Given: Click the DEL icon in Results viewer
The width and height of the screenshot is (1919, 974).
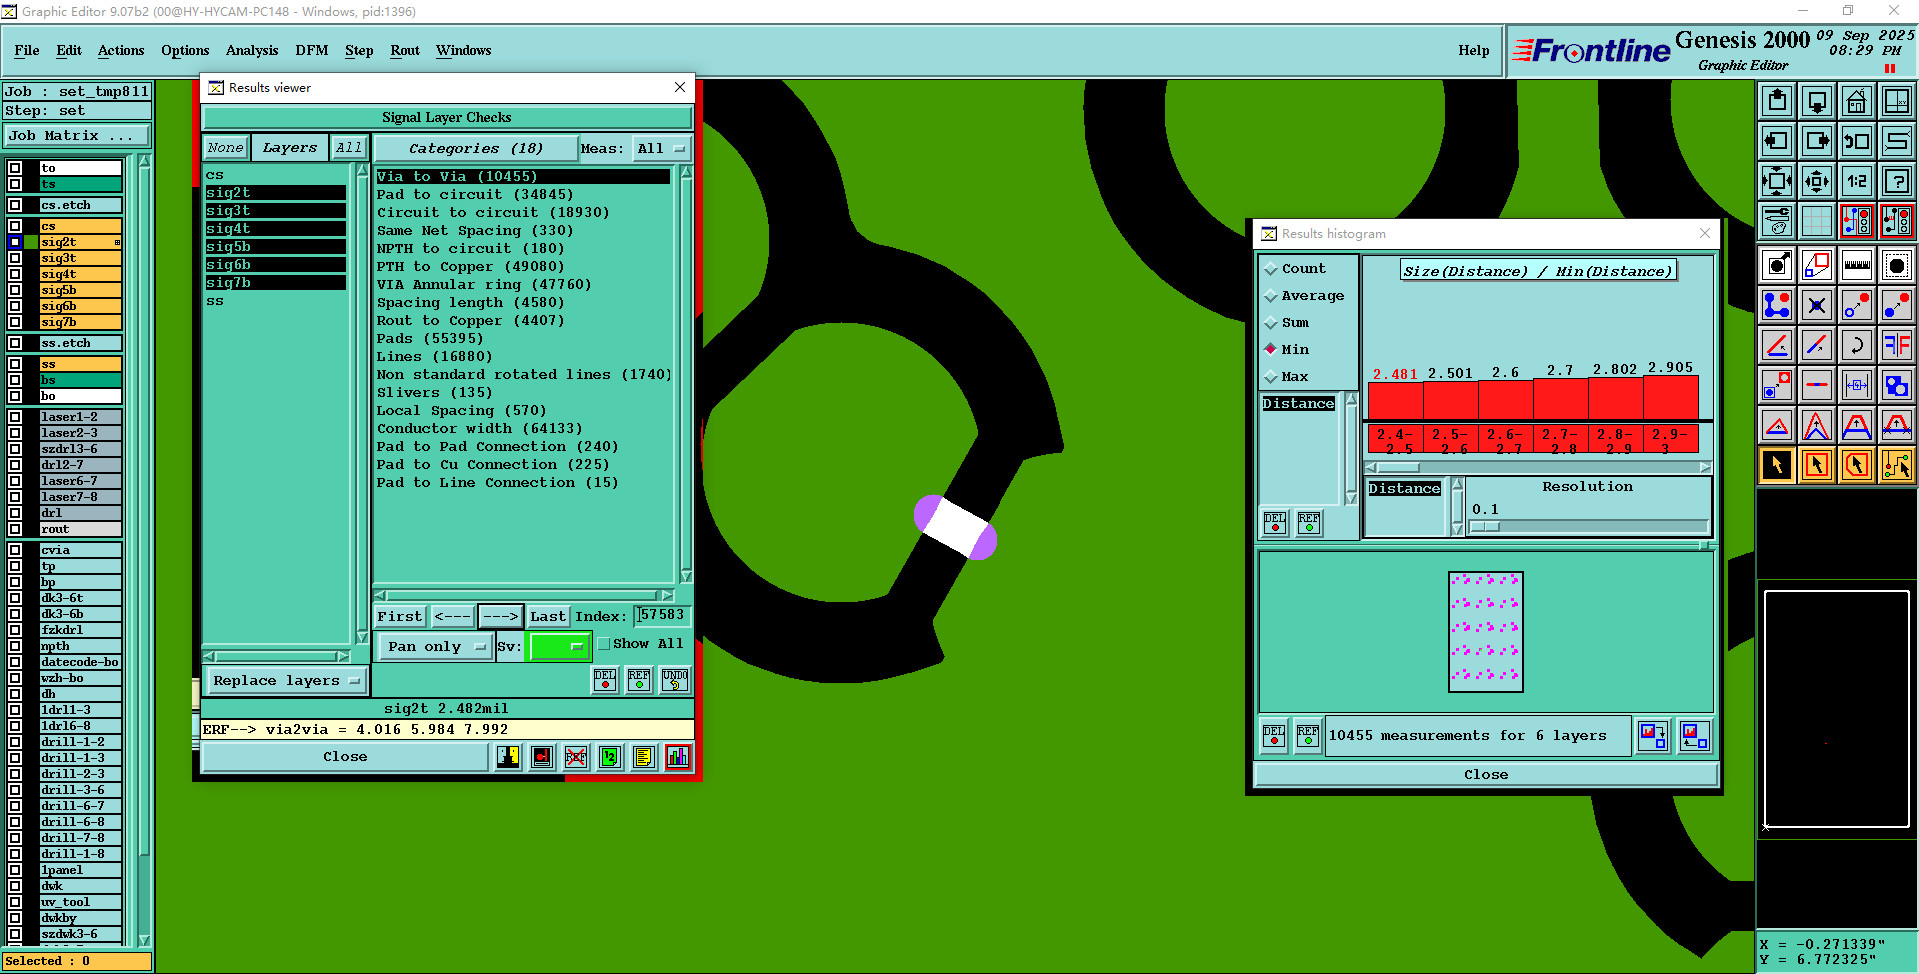Looking at the screenshot, I should coord(605,680).
